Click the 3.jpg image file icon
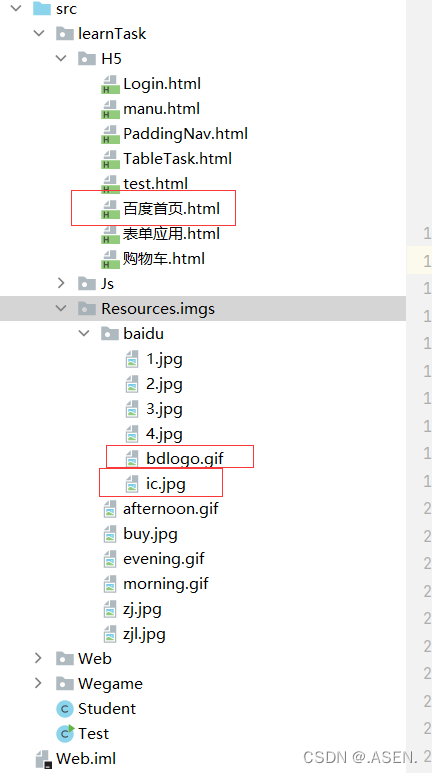The width and height of the screenshot is (432, 773). click(132, 409)
